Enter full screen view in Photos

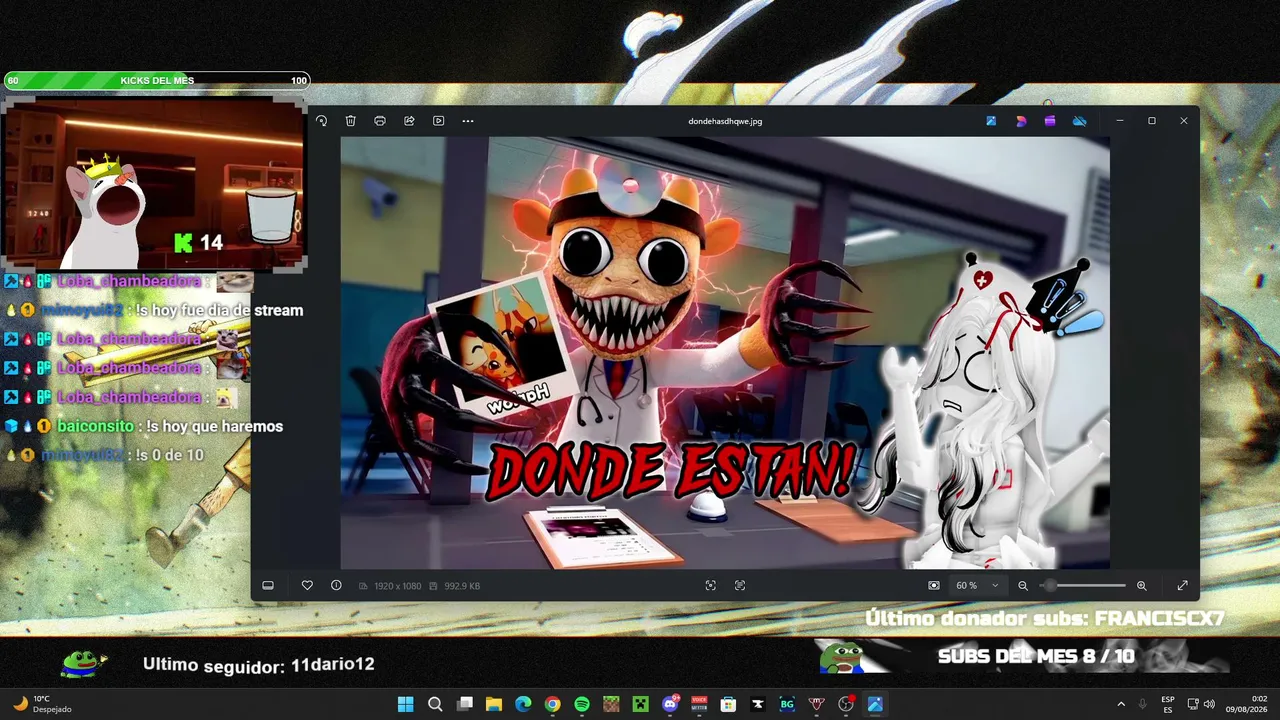click(1182, 586)
